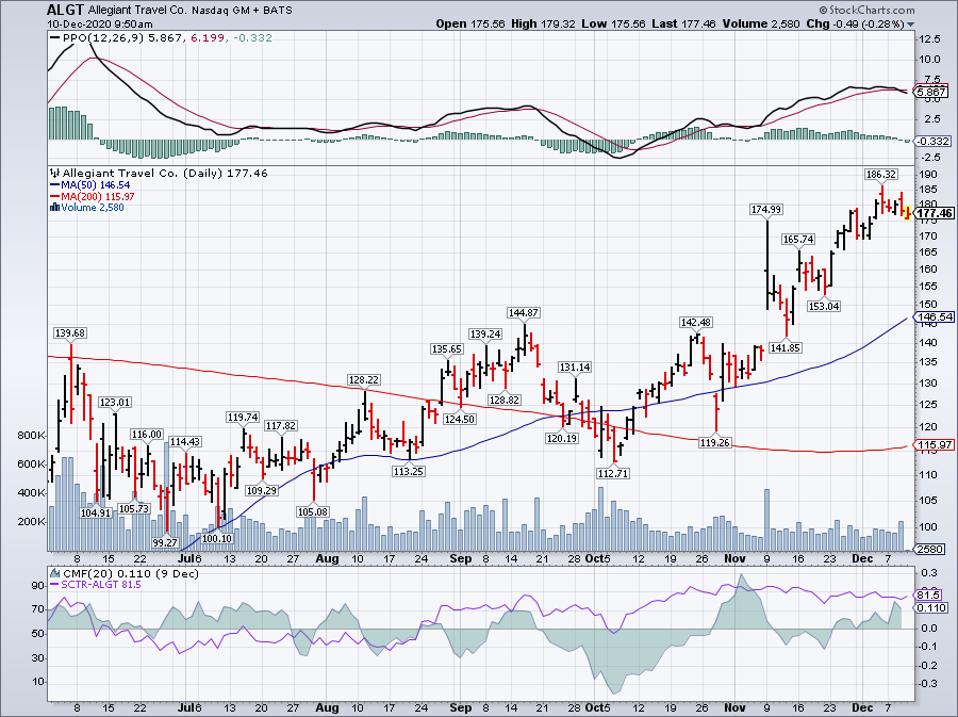Click the 131.14 price label

pyautogui.click(x=575, y=367)
